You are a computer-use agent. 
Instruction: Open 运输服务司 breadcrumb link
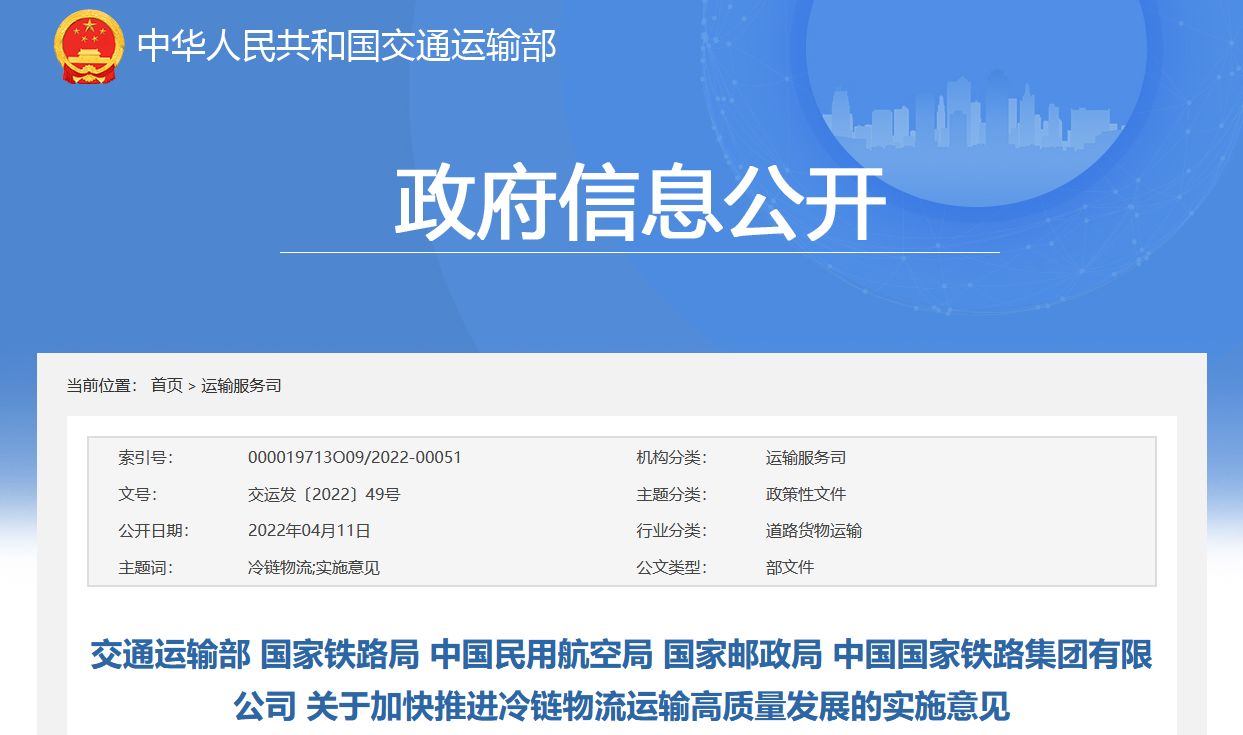pos(241,385)
